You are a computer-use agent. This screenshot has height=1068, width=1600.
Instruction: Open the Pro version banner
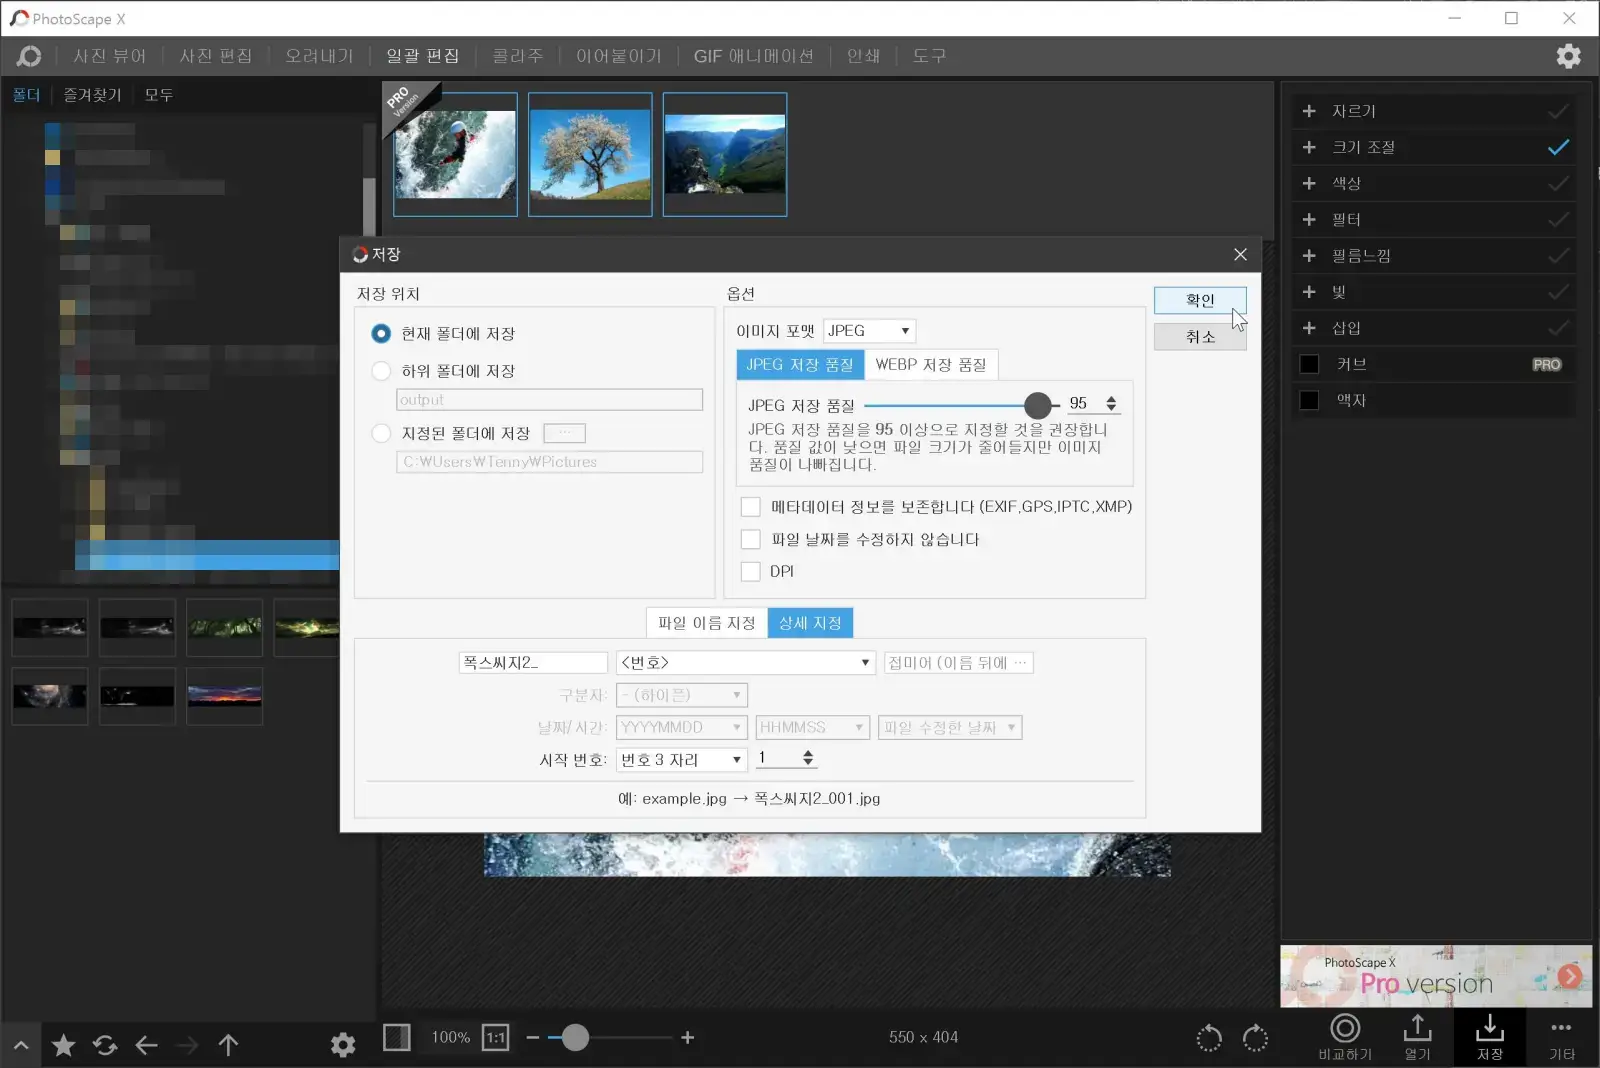pos(1436,976)
